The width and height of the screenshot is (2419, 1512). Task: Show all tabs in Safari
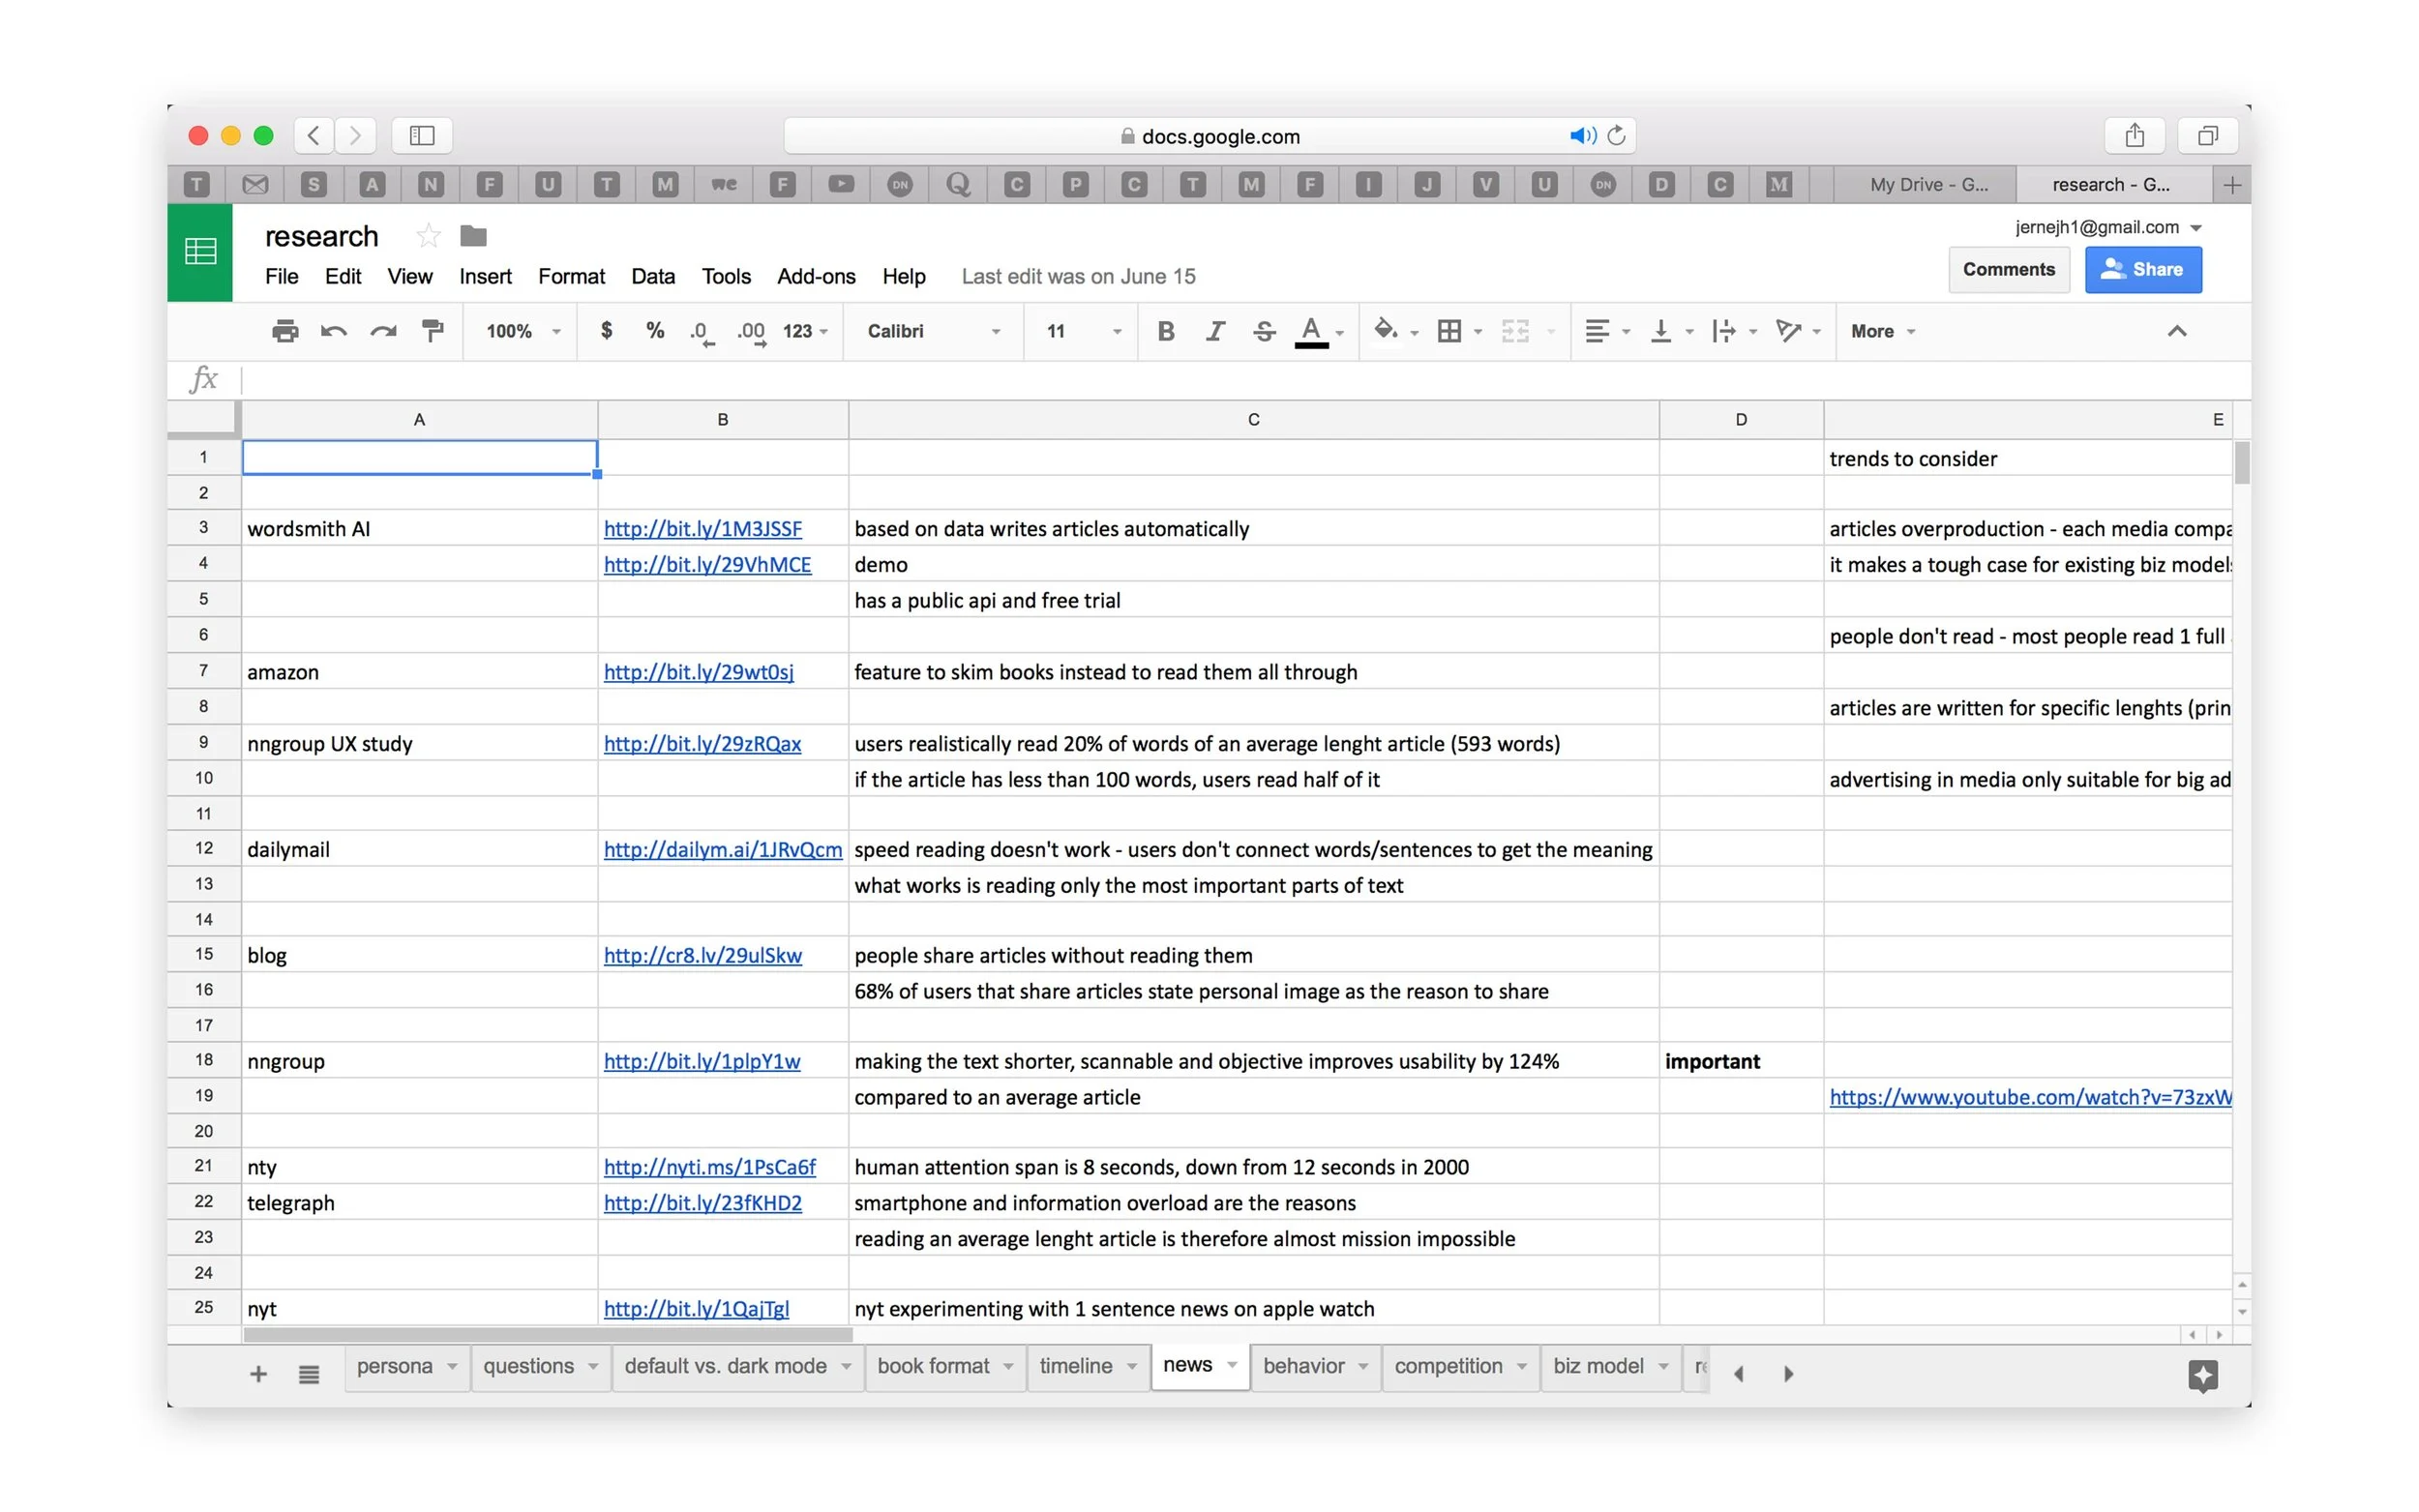[x=2207, y=135]
